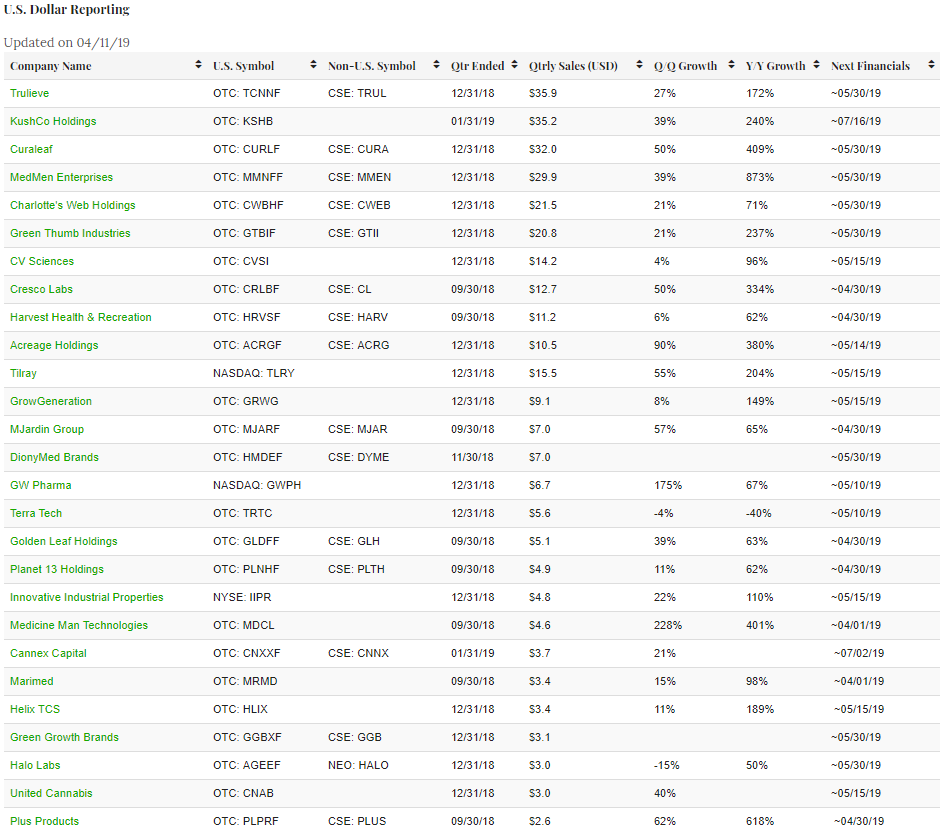The width and height of the screenshot is (950, 833).
Task: Open the Trulieve company link
Action: coord(29,93)
